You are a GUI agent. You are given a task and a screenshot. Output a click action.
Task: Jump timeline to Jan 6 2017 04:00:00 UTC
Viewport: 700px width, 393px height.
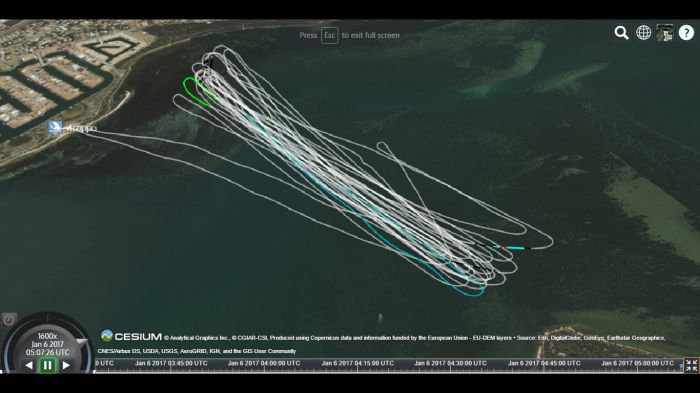[x=264, y=364]
